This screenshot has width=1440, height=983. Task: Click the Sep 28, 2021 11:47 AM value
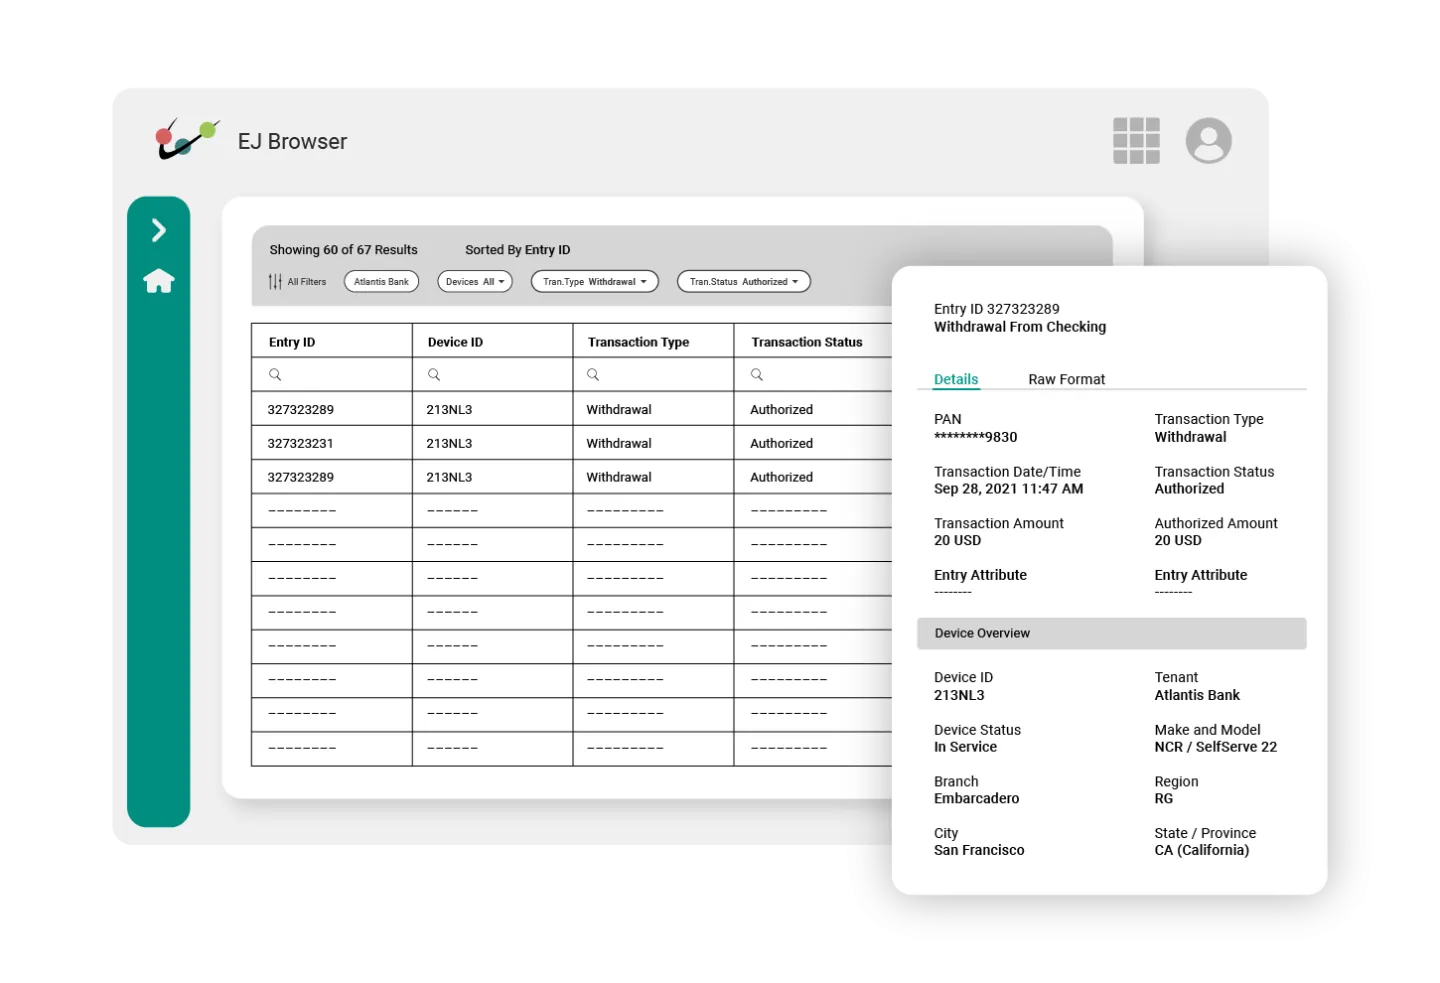coord(1008,489)
